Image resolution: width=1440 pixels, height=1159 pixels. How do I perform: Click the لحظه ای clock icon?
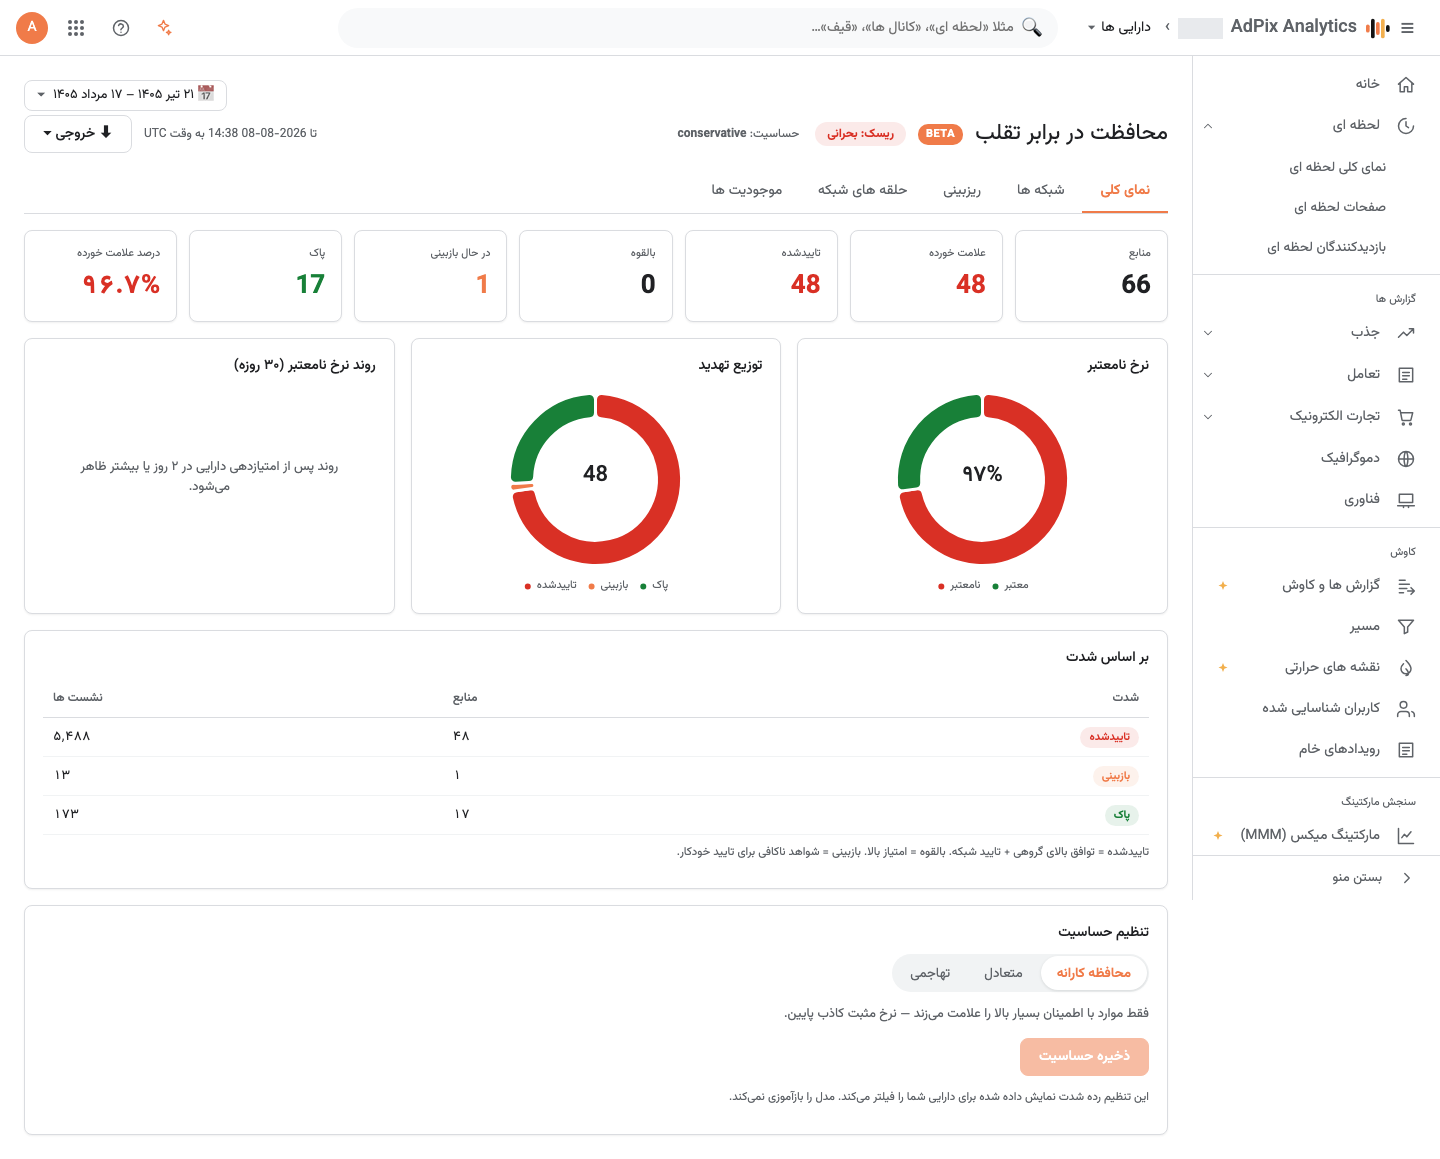tap(1406, 125)
